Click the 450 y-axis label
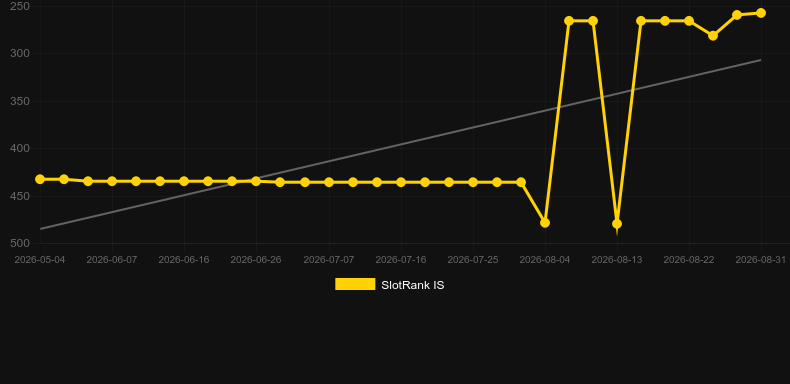 click(x=20, y=196)
